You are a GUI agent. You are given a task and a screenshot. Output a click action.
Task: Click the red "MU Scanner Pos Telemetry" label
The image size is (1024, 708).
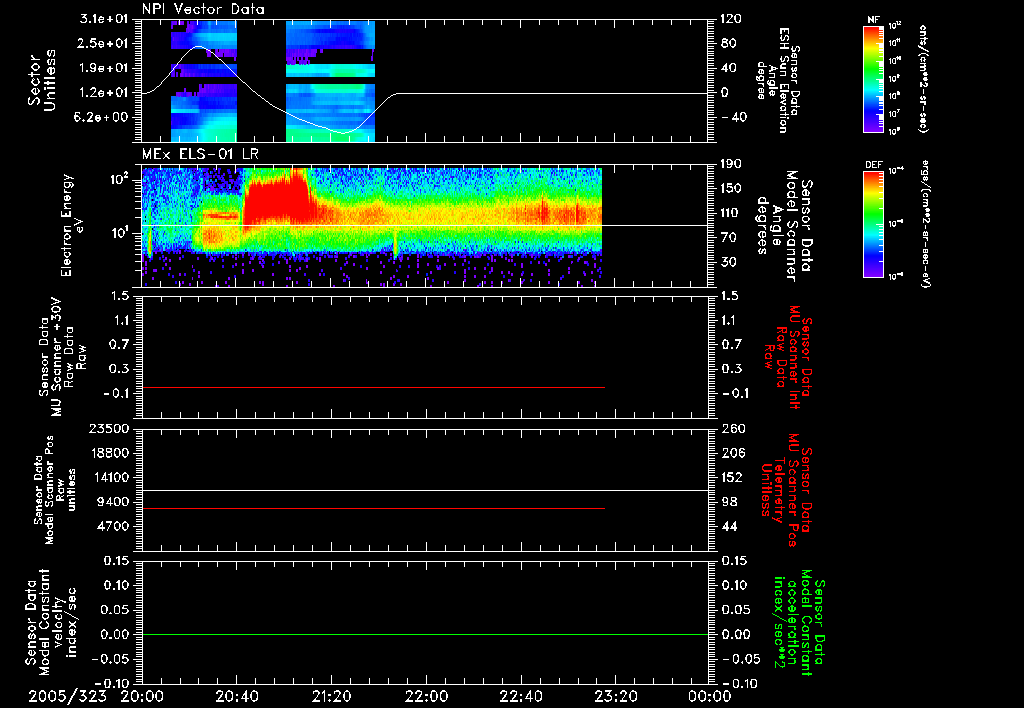(786, 489)
